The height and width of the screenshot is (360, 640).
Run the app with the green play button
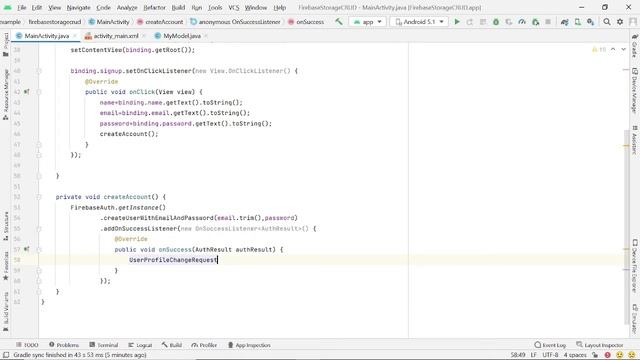pos(457,22)
